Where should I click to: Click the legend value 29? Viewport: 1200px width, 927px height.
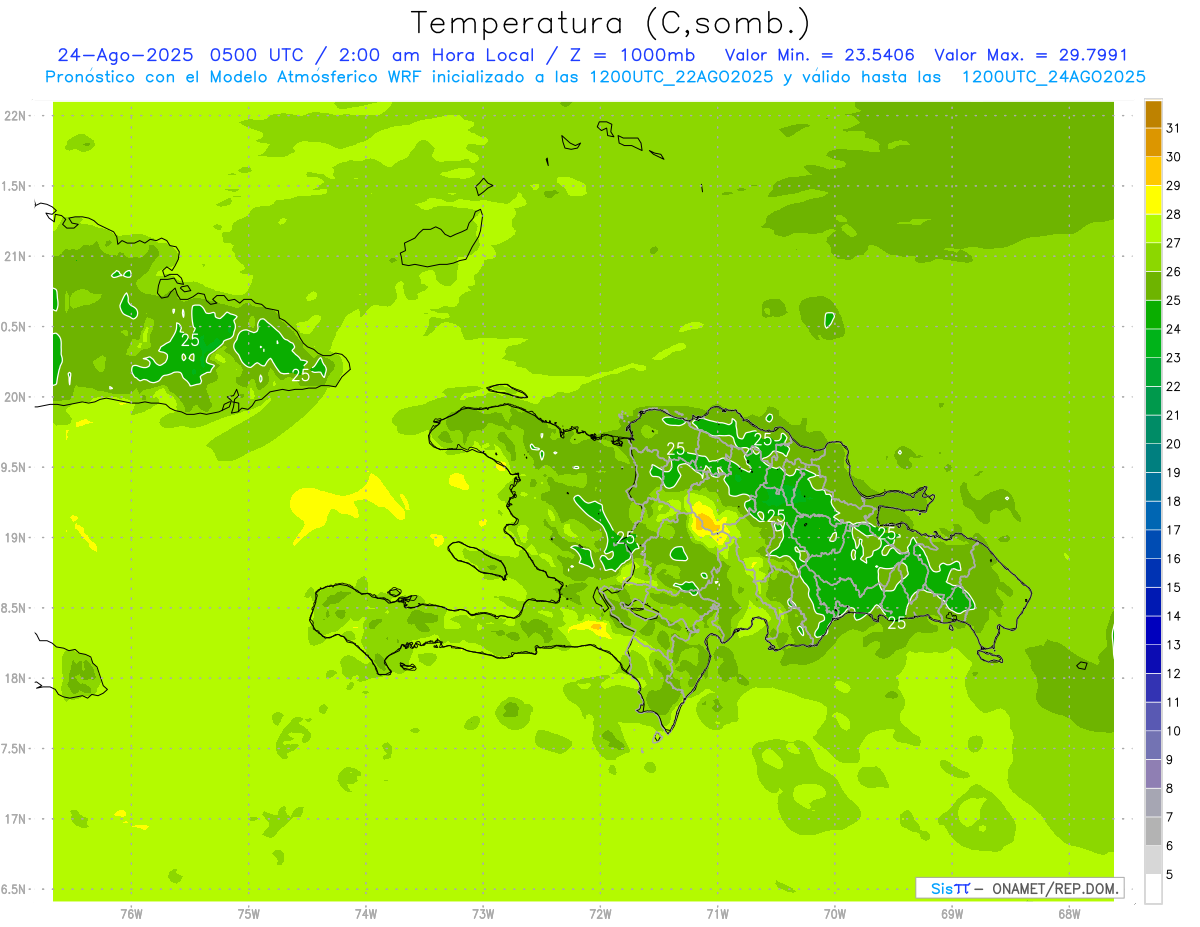coord(1173,186)
